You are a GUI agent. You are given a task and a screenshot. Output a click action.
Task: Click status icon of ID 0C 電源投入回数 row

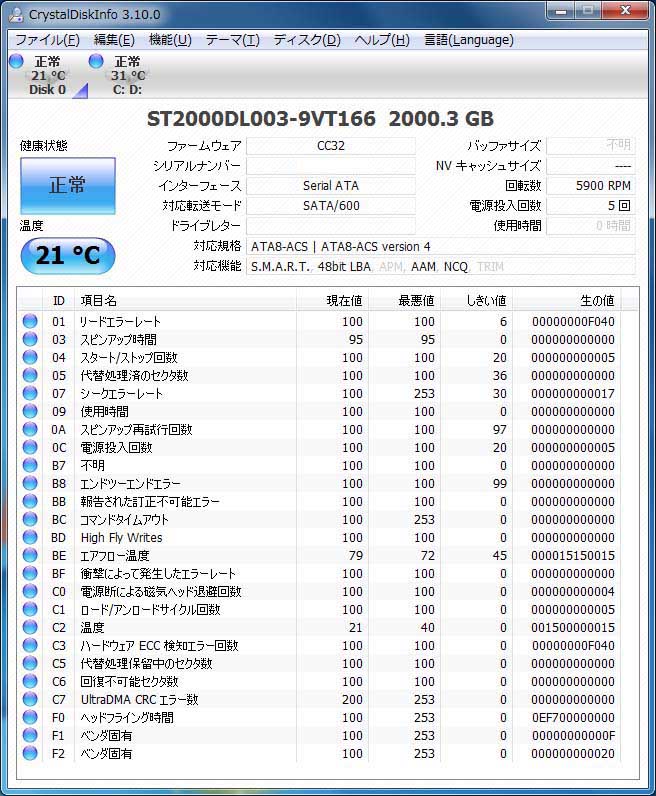pyautogui.click(x=30, y=447)
